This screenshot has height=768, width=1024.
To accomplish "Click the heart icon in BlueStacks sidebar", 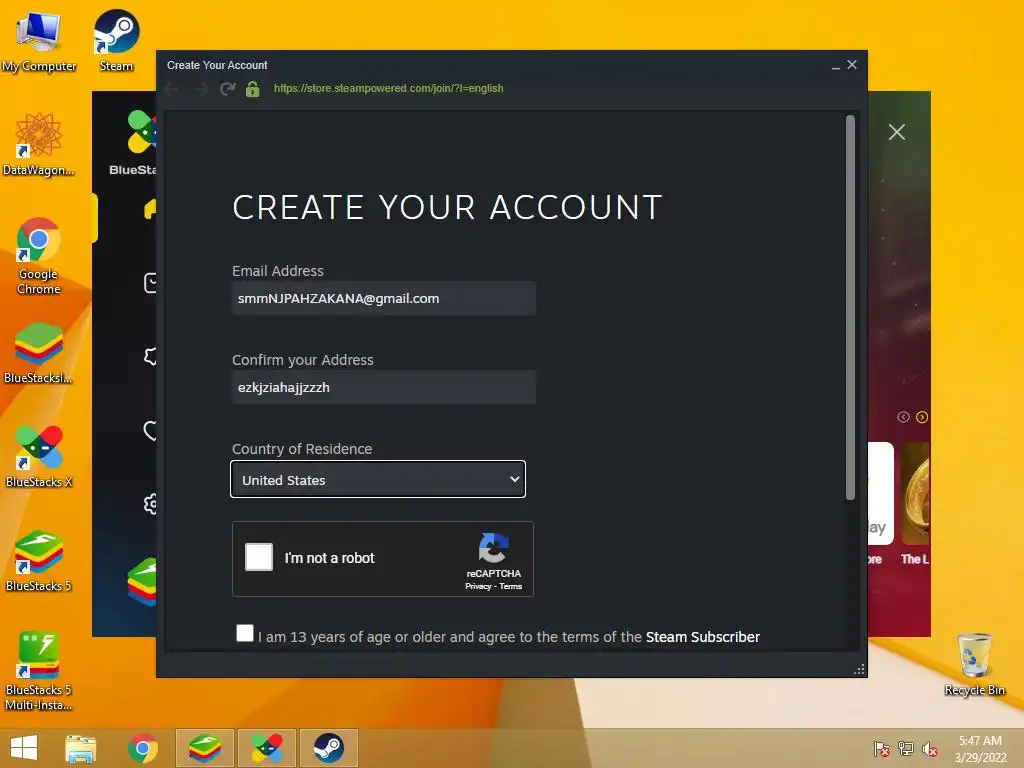I will (x=150, y=430).
